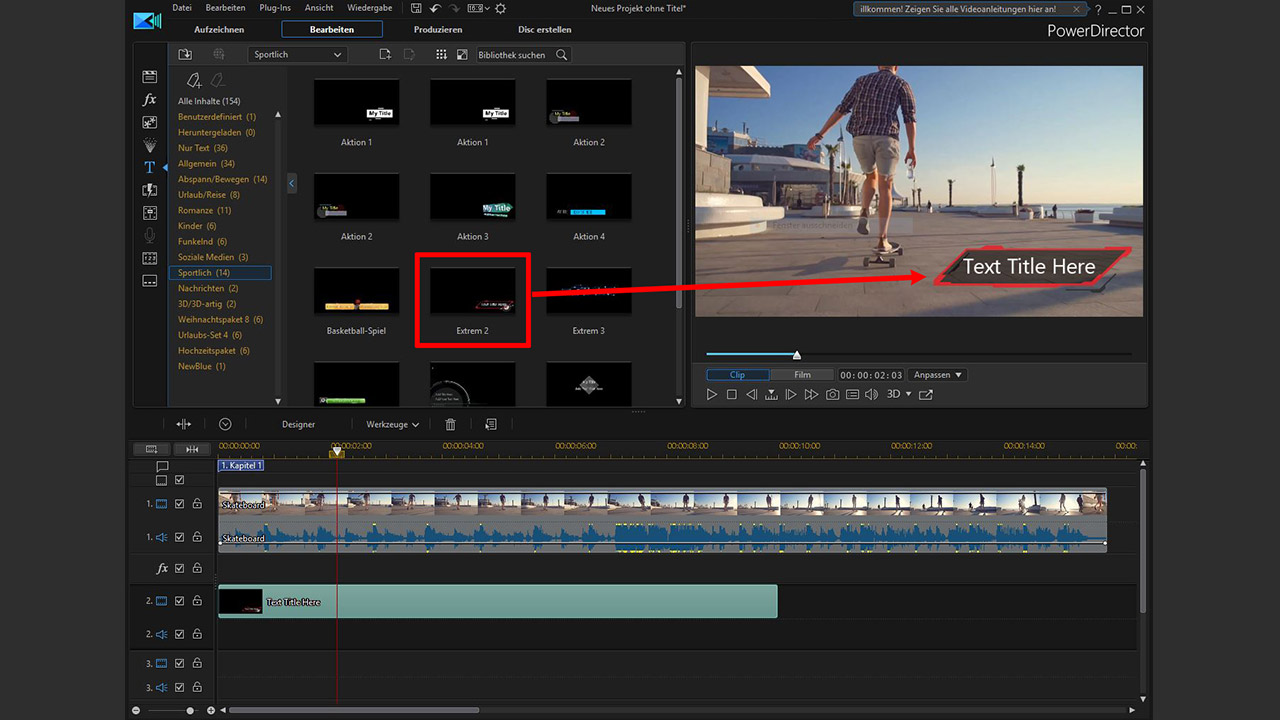Click the preview volume speaker icon
The width and height of the screenshot is (1280, 720).
(871, 395)
